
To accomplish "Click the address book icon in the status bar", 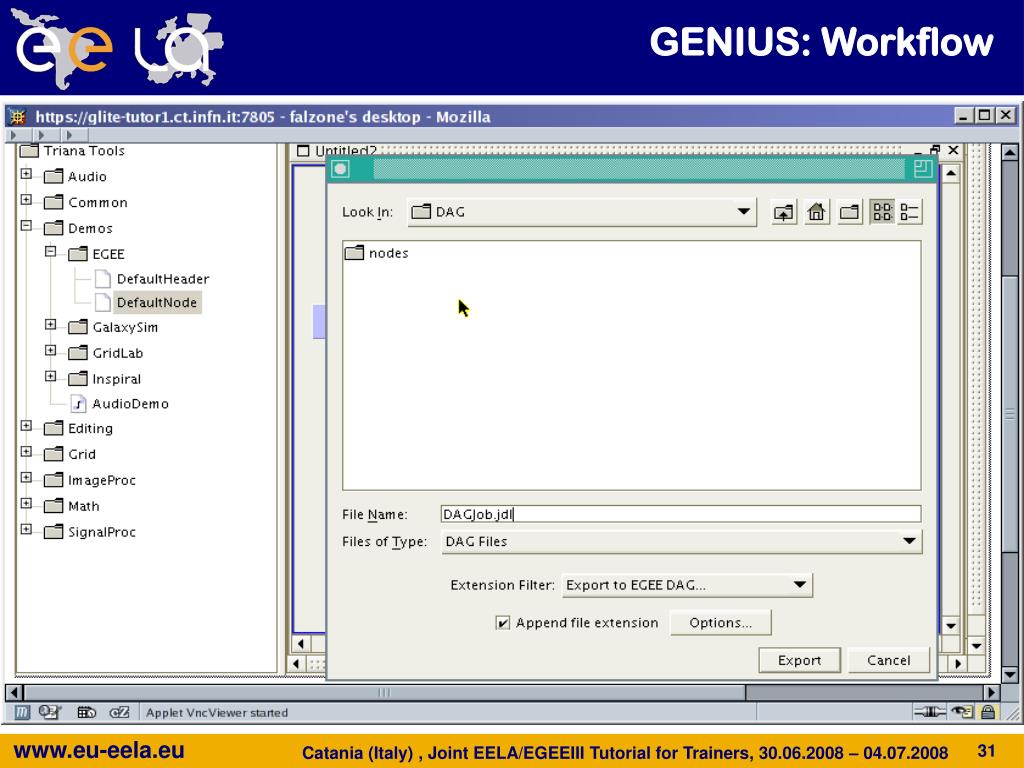I will (x=119, y=712).
